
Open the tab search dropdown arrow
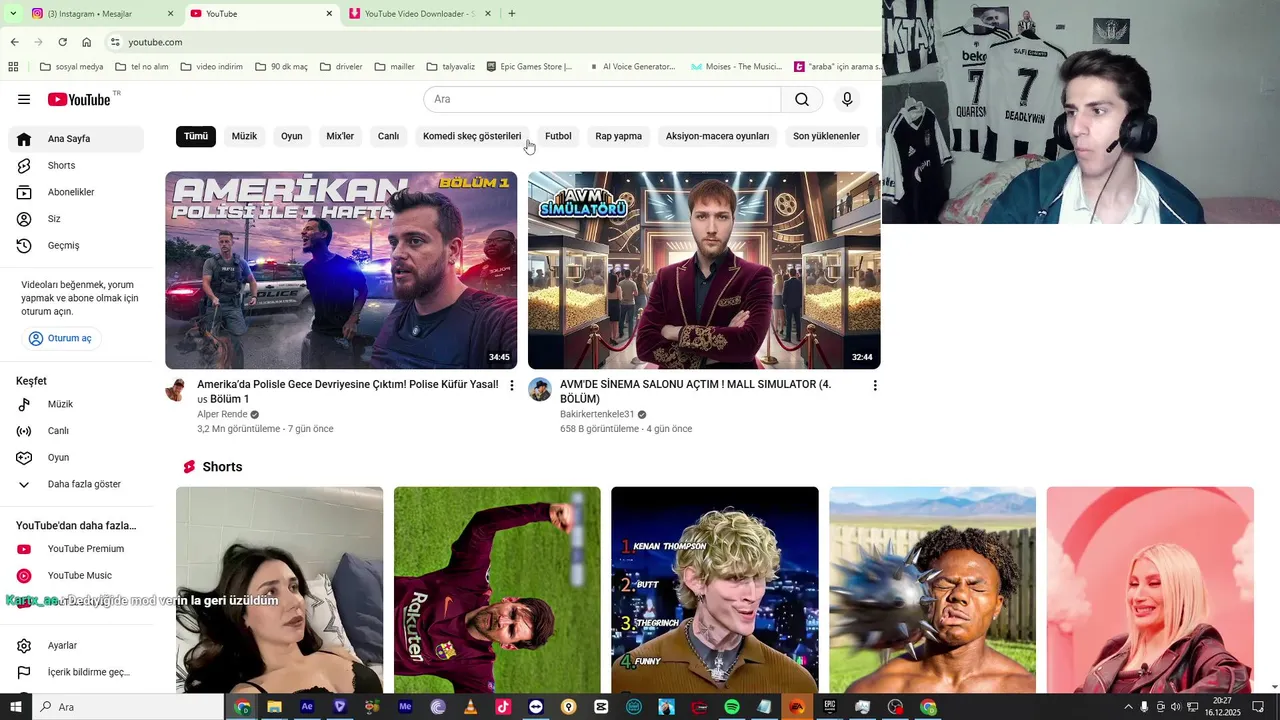(x=12, y=14)
